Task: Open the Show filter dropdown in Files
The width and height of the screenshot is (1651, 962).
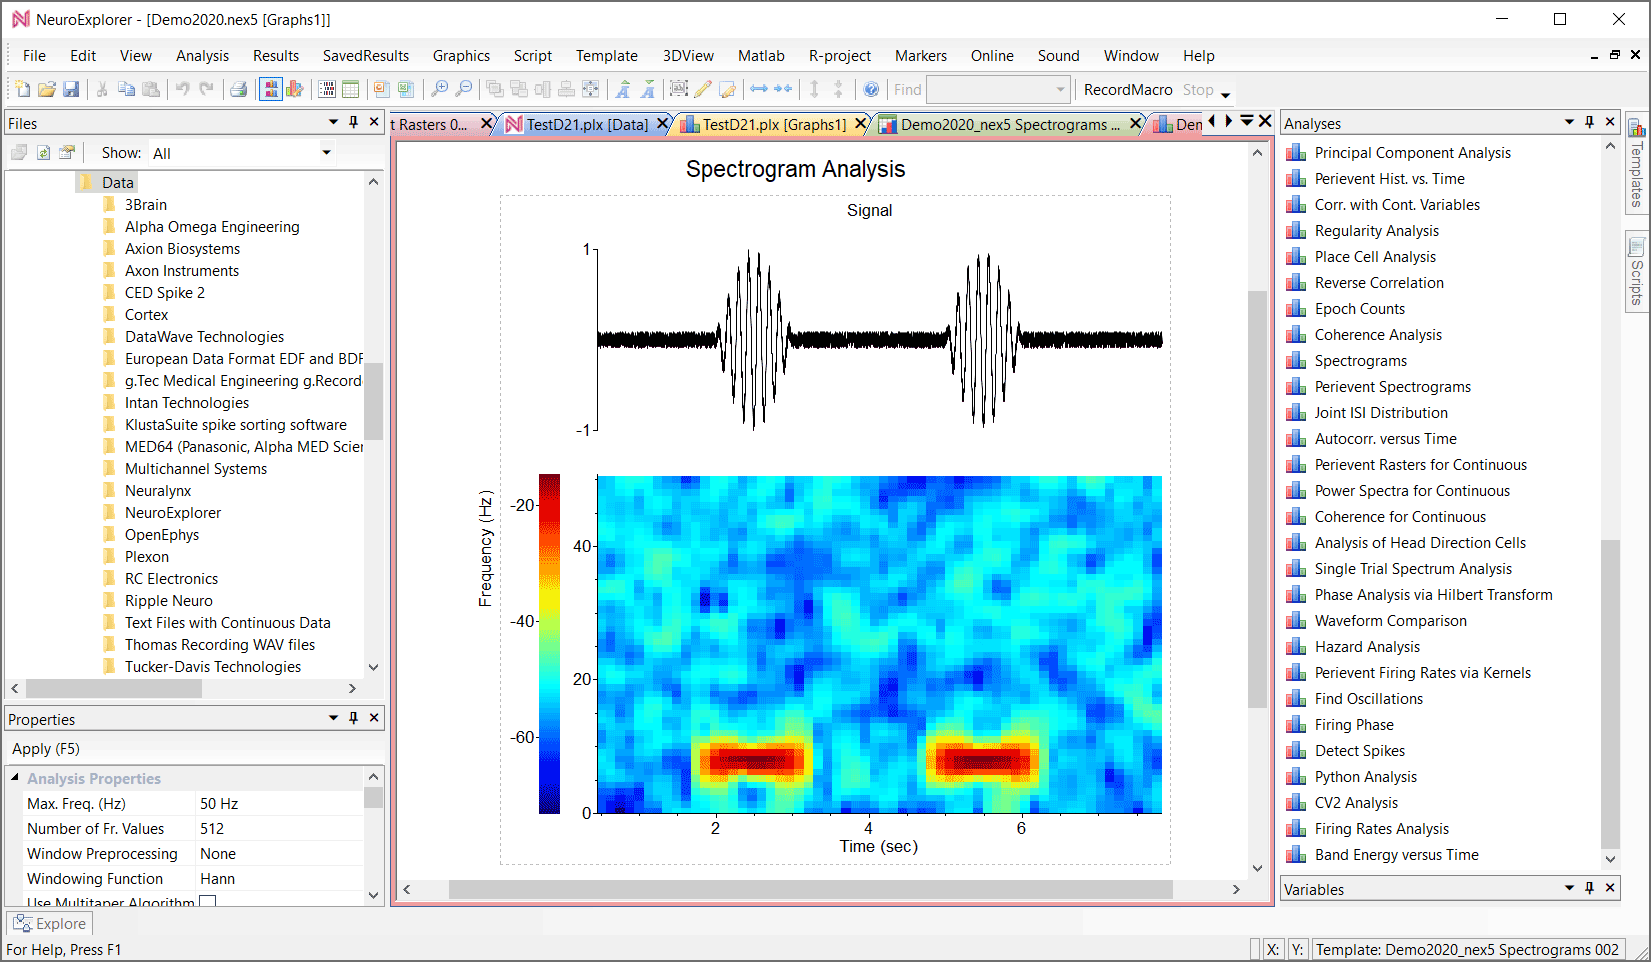Action: [x=326, y=153]
